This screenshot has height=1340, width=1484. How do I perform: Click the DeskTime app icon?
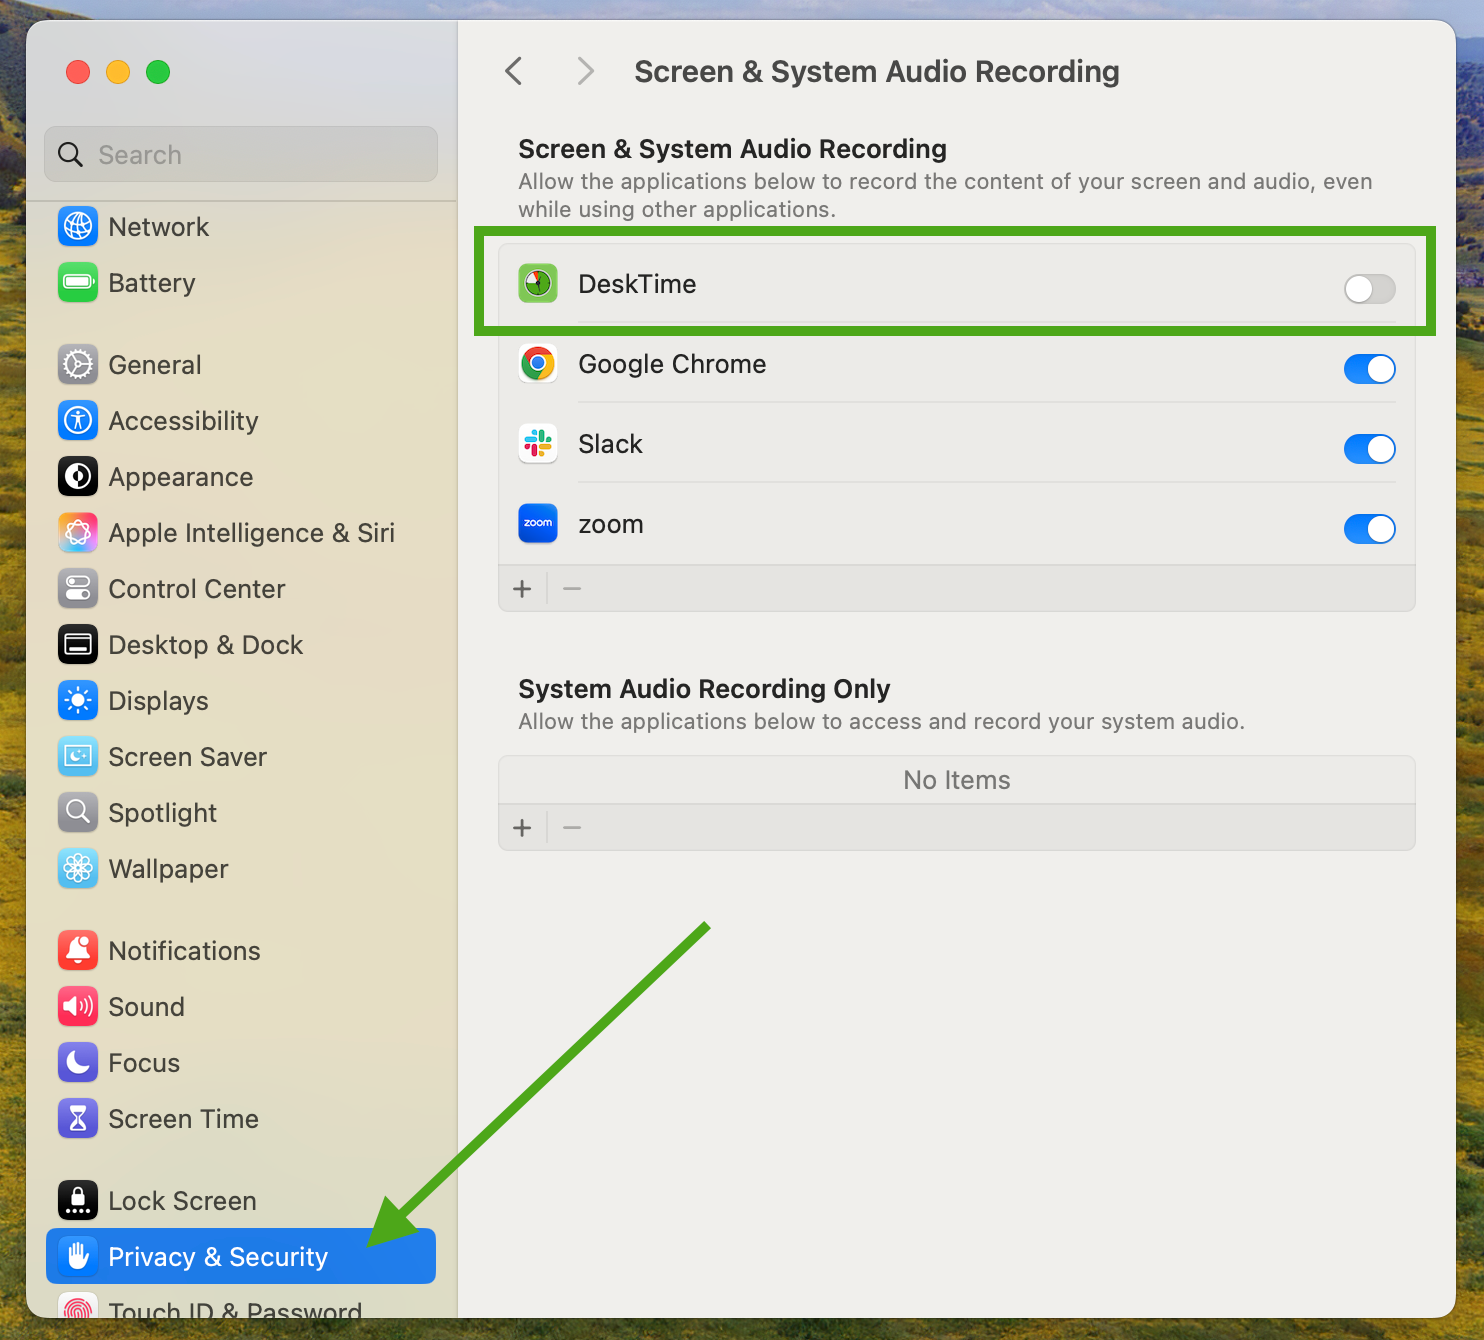pyautogui.click(x=538, y=284)
